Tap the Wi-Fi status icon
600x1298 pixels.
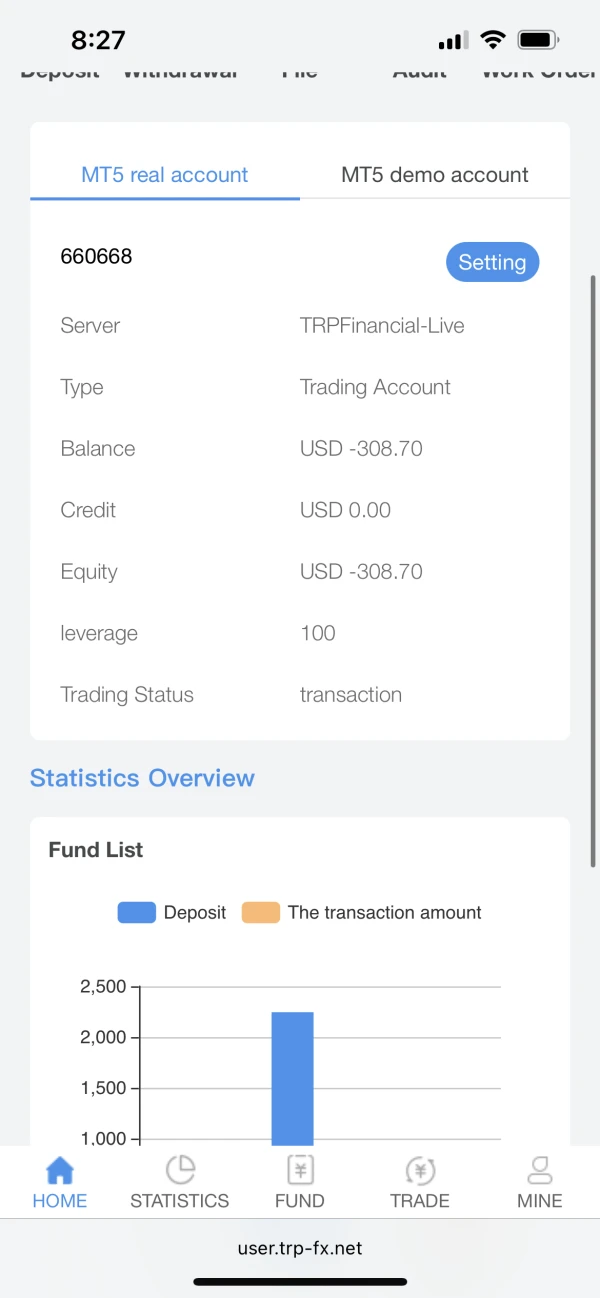pyautogui.click(x=492, y=40)
